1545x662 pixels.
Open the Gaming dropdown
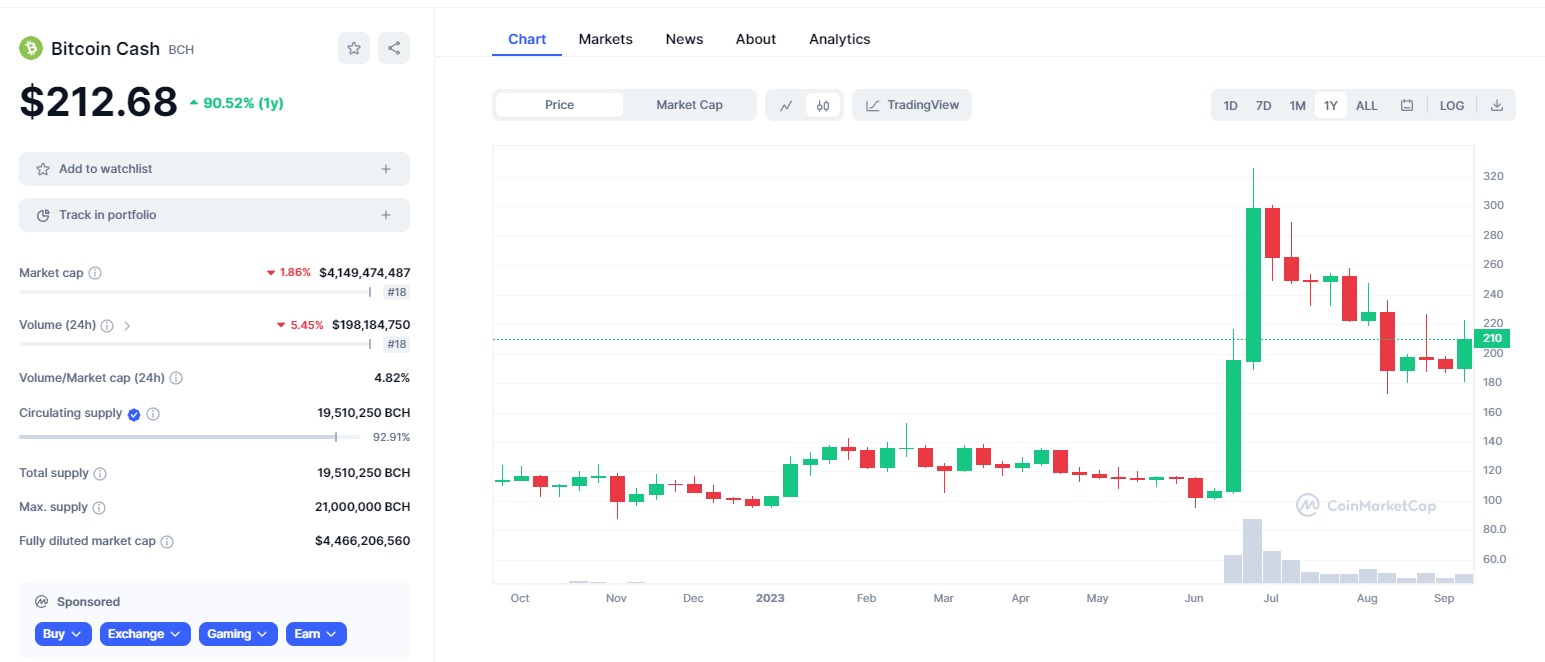click(238, 634)
